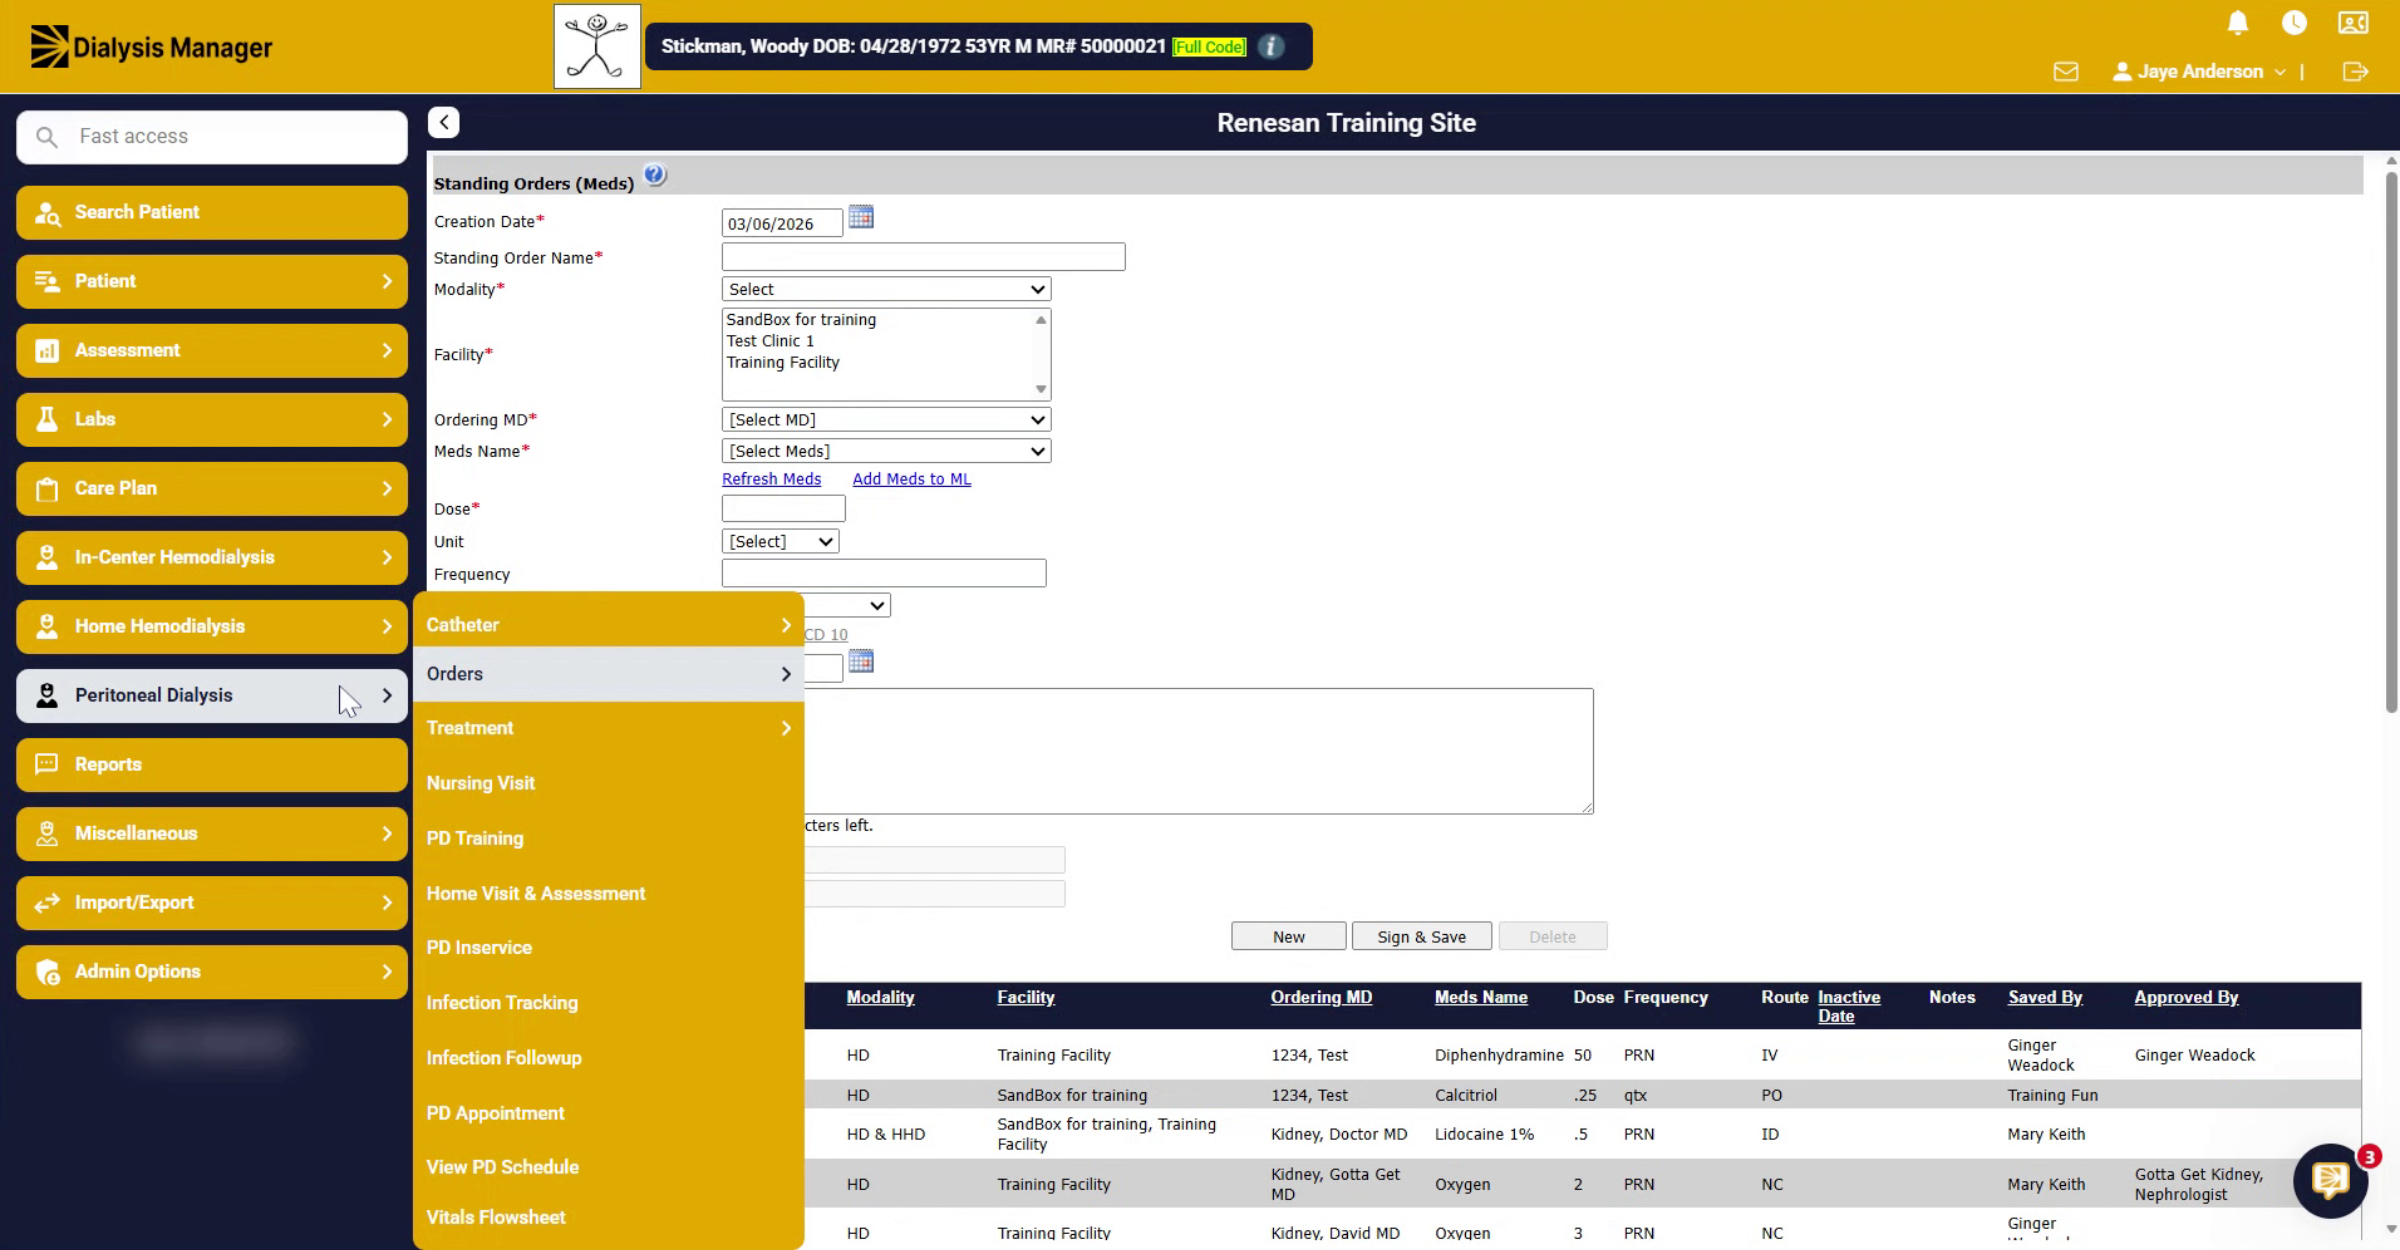The height and width of the screenshot is (1250, 2400).
Task: Click Add Meds to ML link
Action: point(911,479)
